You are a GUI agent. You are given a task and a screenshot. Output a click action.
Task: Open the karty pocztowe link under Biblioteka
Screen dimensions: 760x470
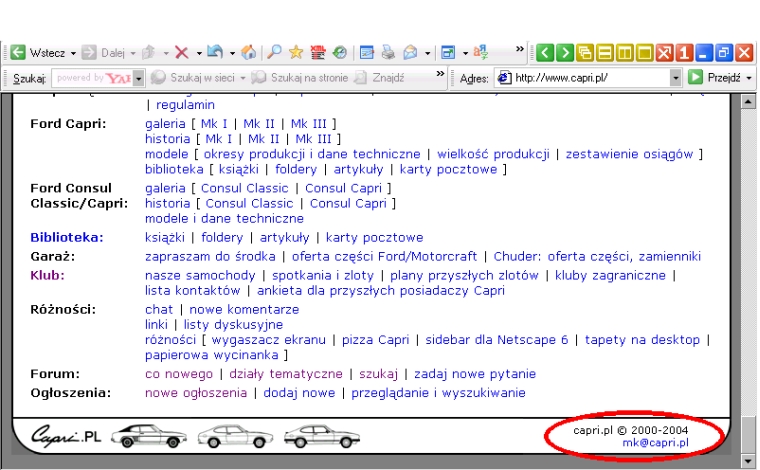[374, 238]
